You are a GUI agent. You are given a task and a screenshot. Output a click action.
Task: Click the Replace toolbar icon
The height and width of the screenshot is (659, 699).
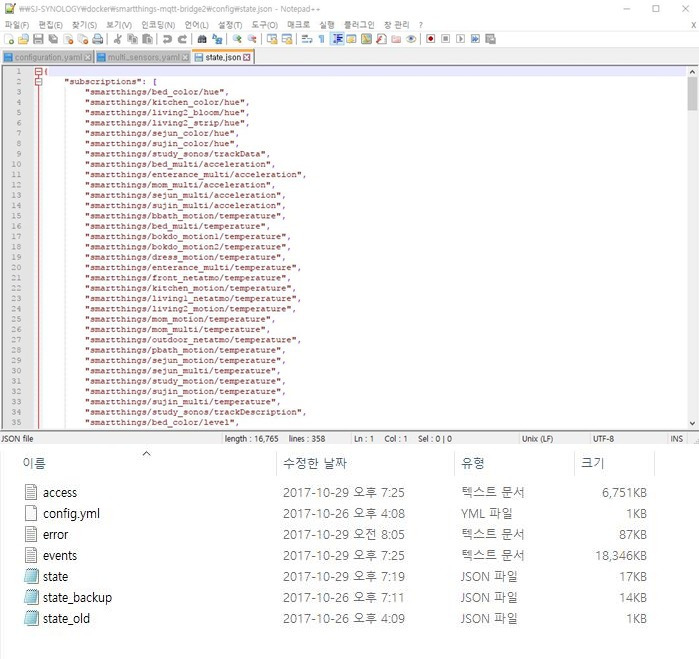pos(217,39)
